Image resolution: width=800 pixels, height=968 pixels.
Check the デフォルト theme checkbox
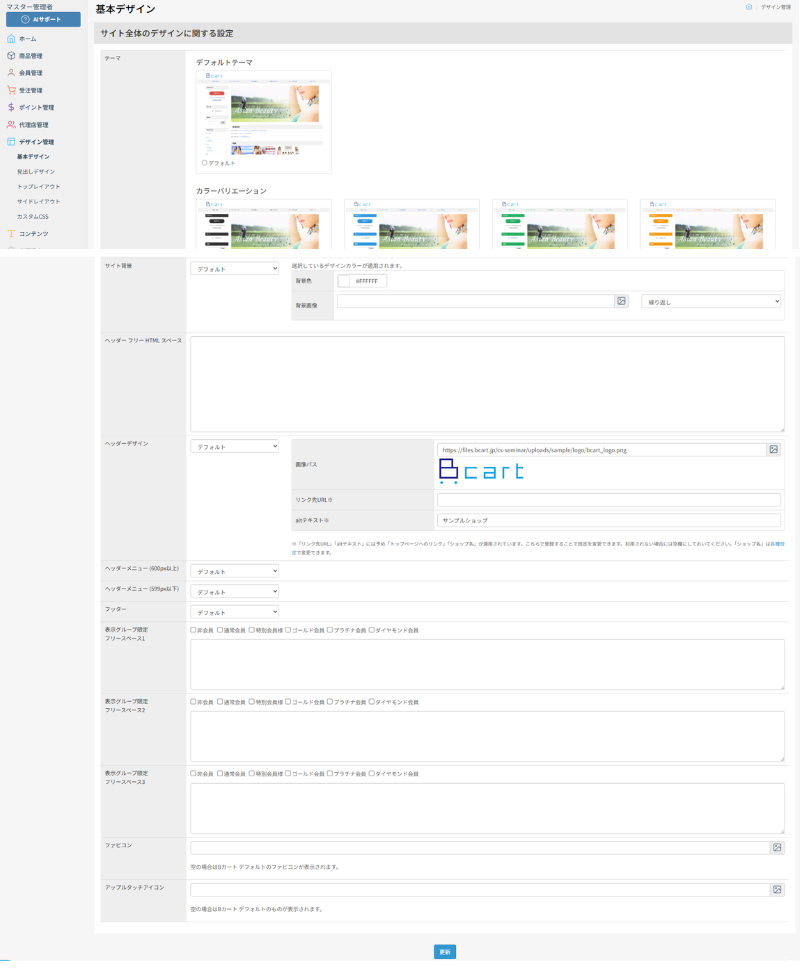205,162
